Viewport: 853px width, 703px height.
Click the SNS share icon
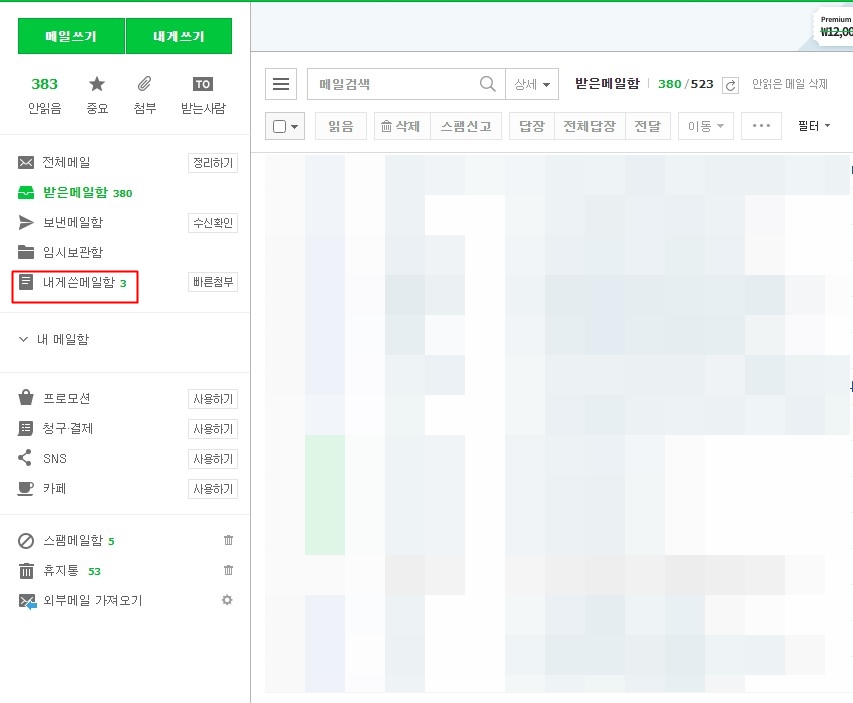[25, 458]
